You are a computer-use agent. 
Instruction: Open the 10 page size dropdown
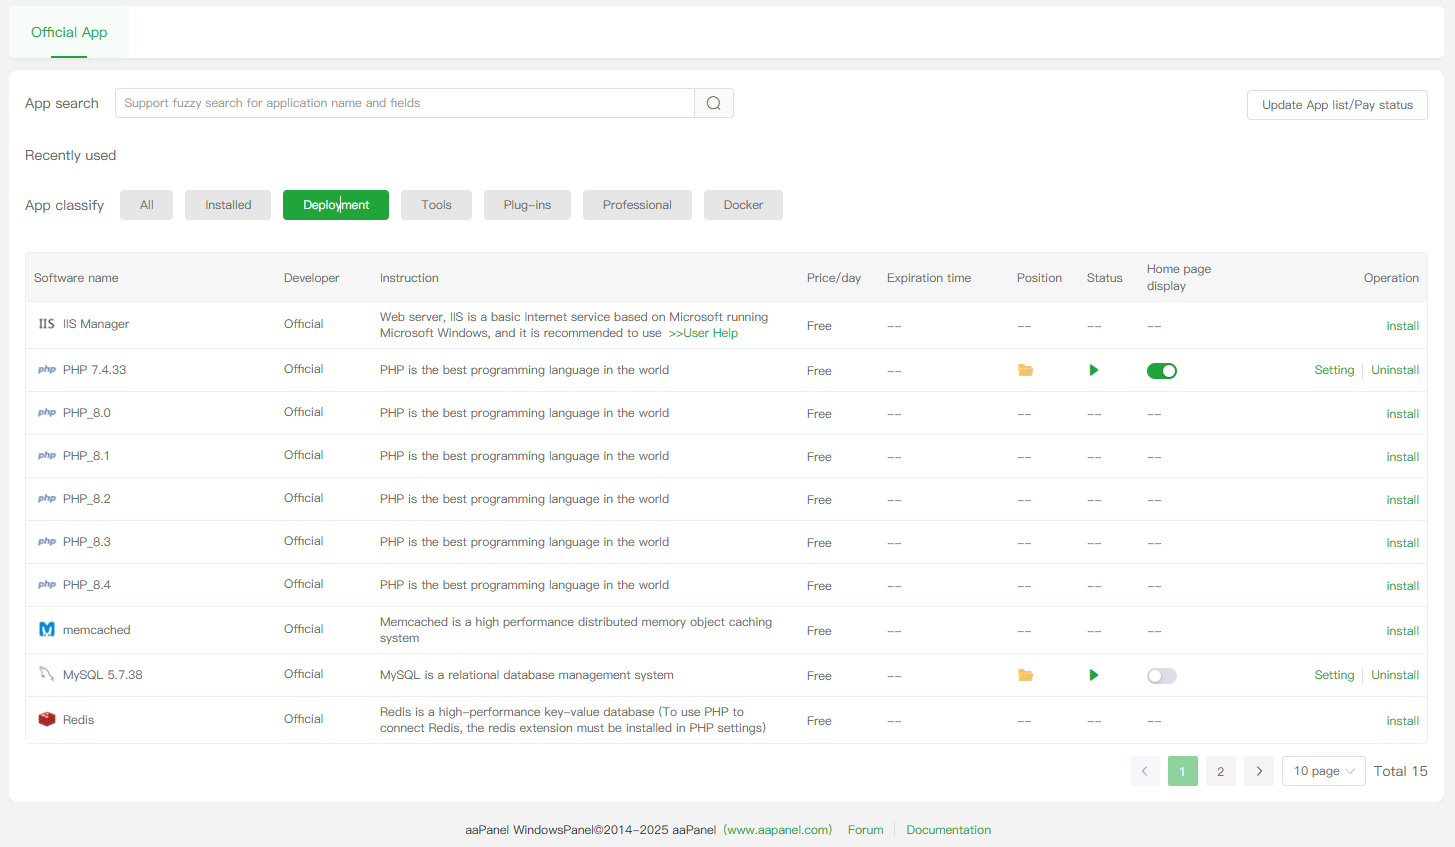pyautogui.click(x=1323, y=771)
